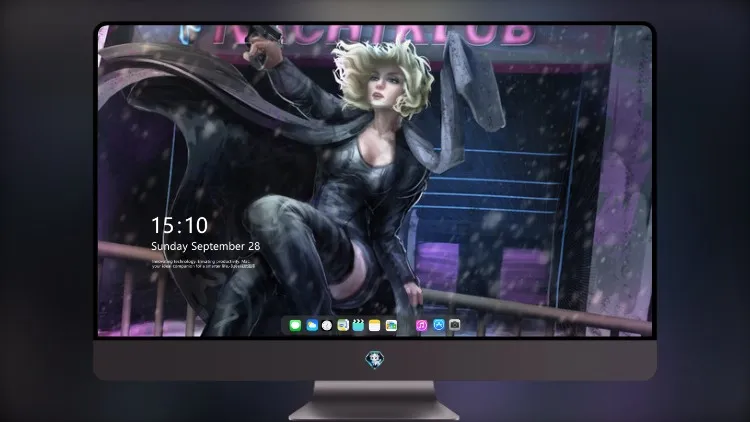Screen dimensions: 750x422
Task: Click the Sunday September 28 date text
Action: [x=206, y=246]
